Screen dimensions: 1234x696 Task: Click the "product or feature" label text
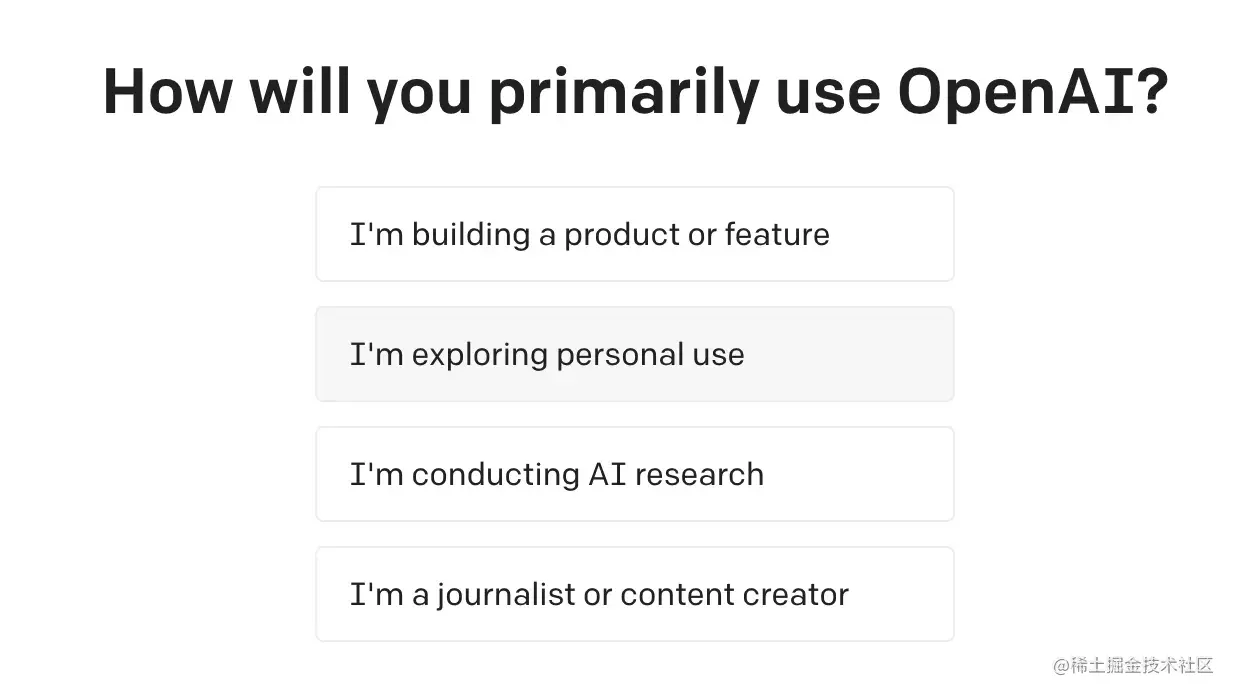click(697, 235)
